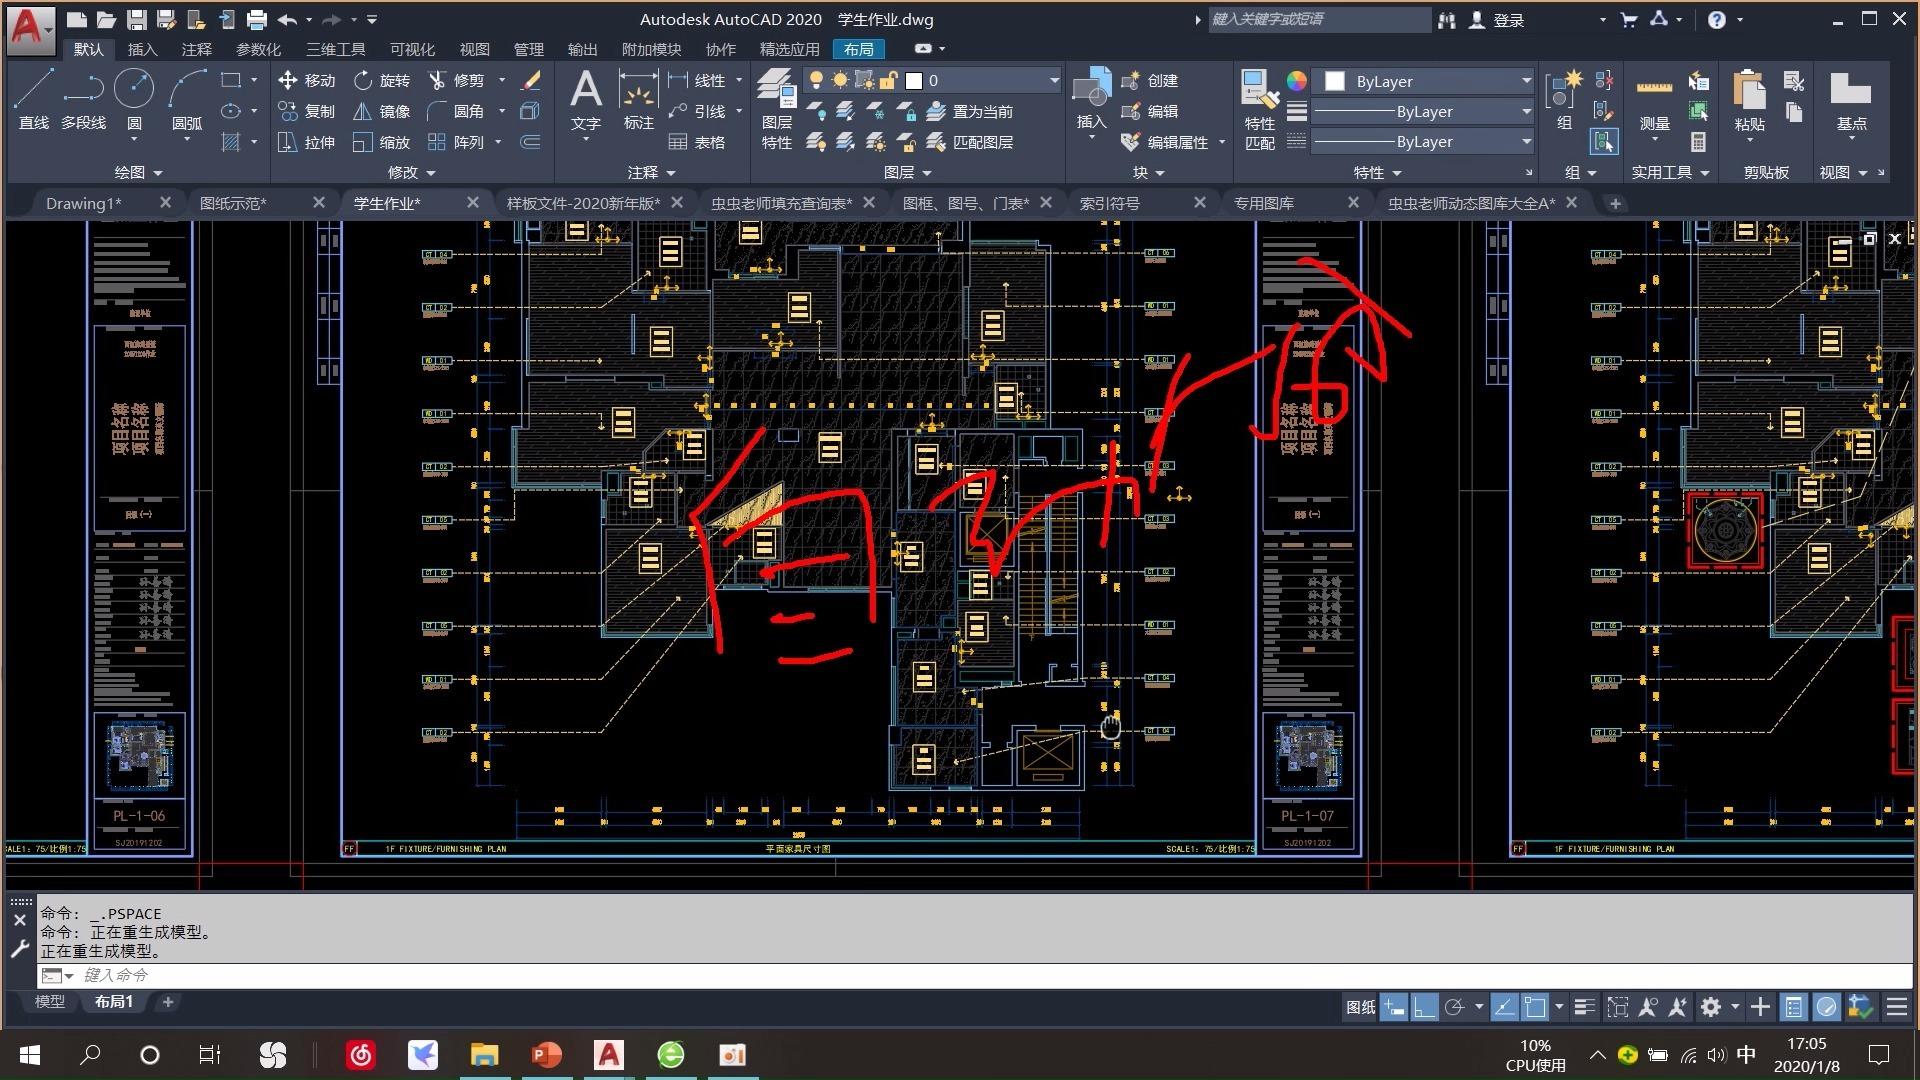The image size is (1920, 1080).
Task: Click the 组 (Group) icon
Action: (x=1564, y=100)
